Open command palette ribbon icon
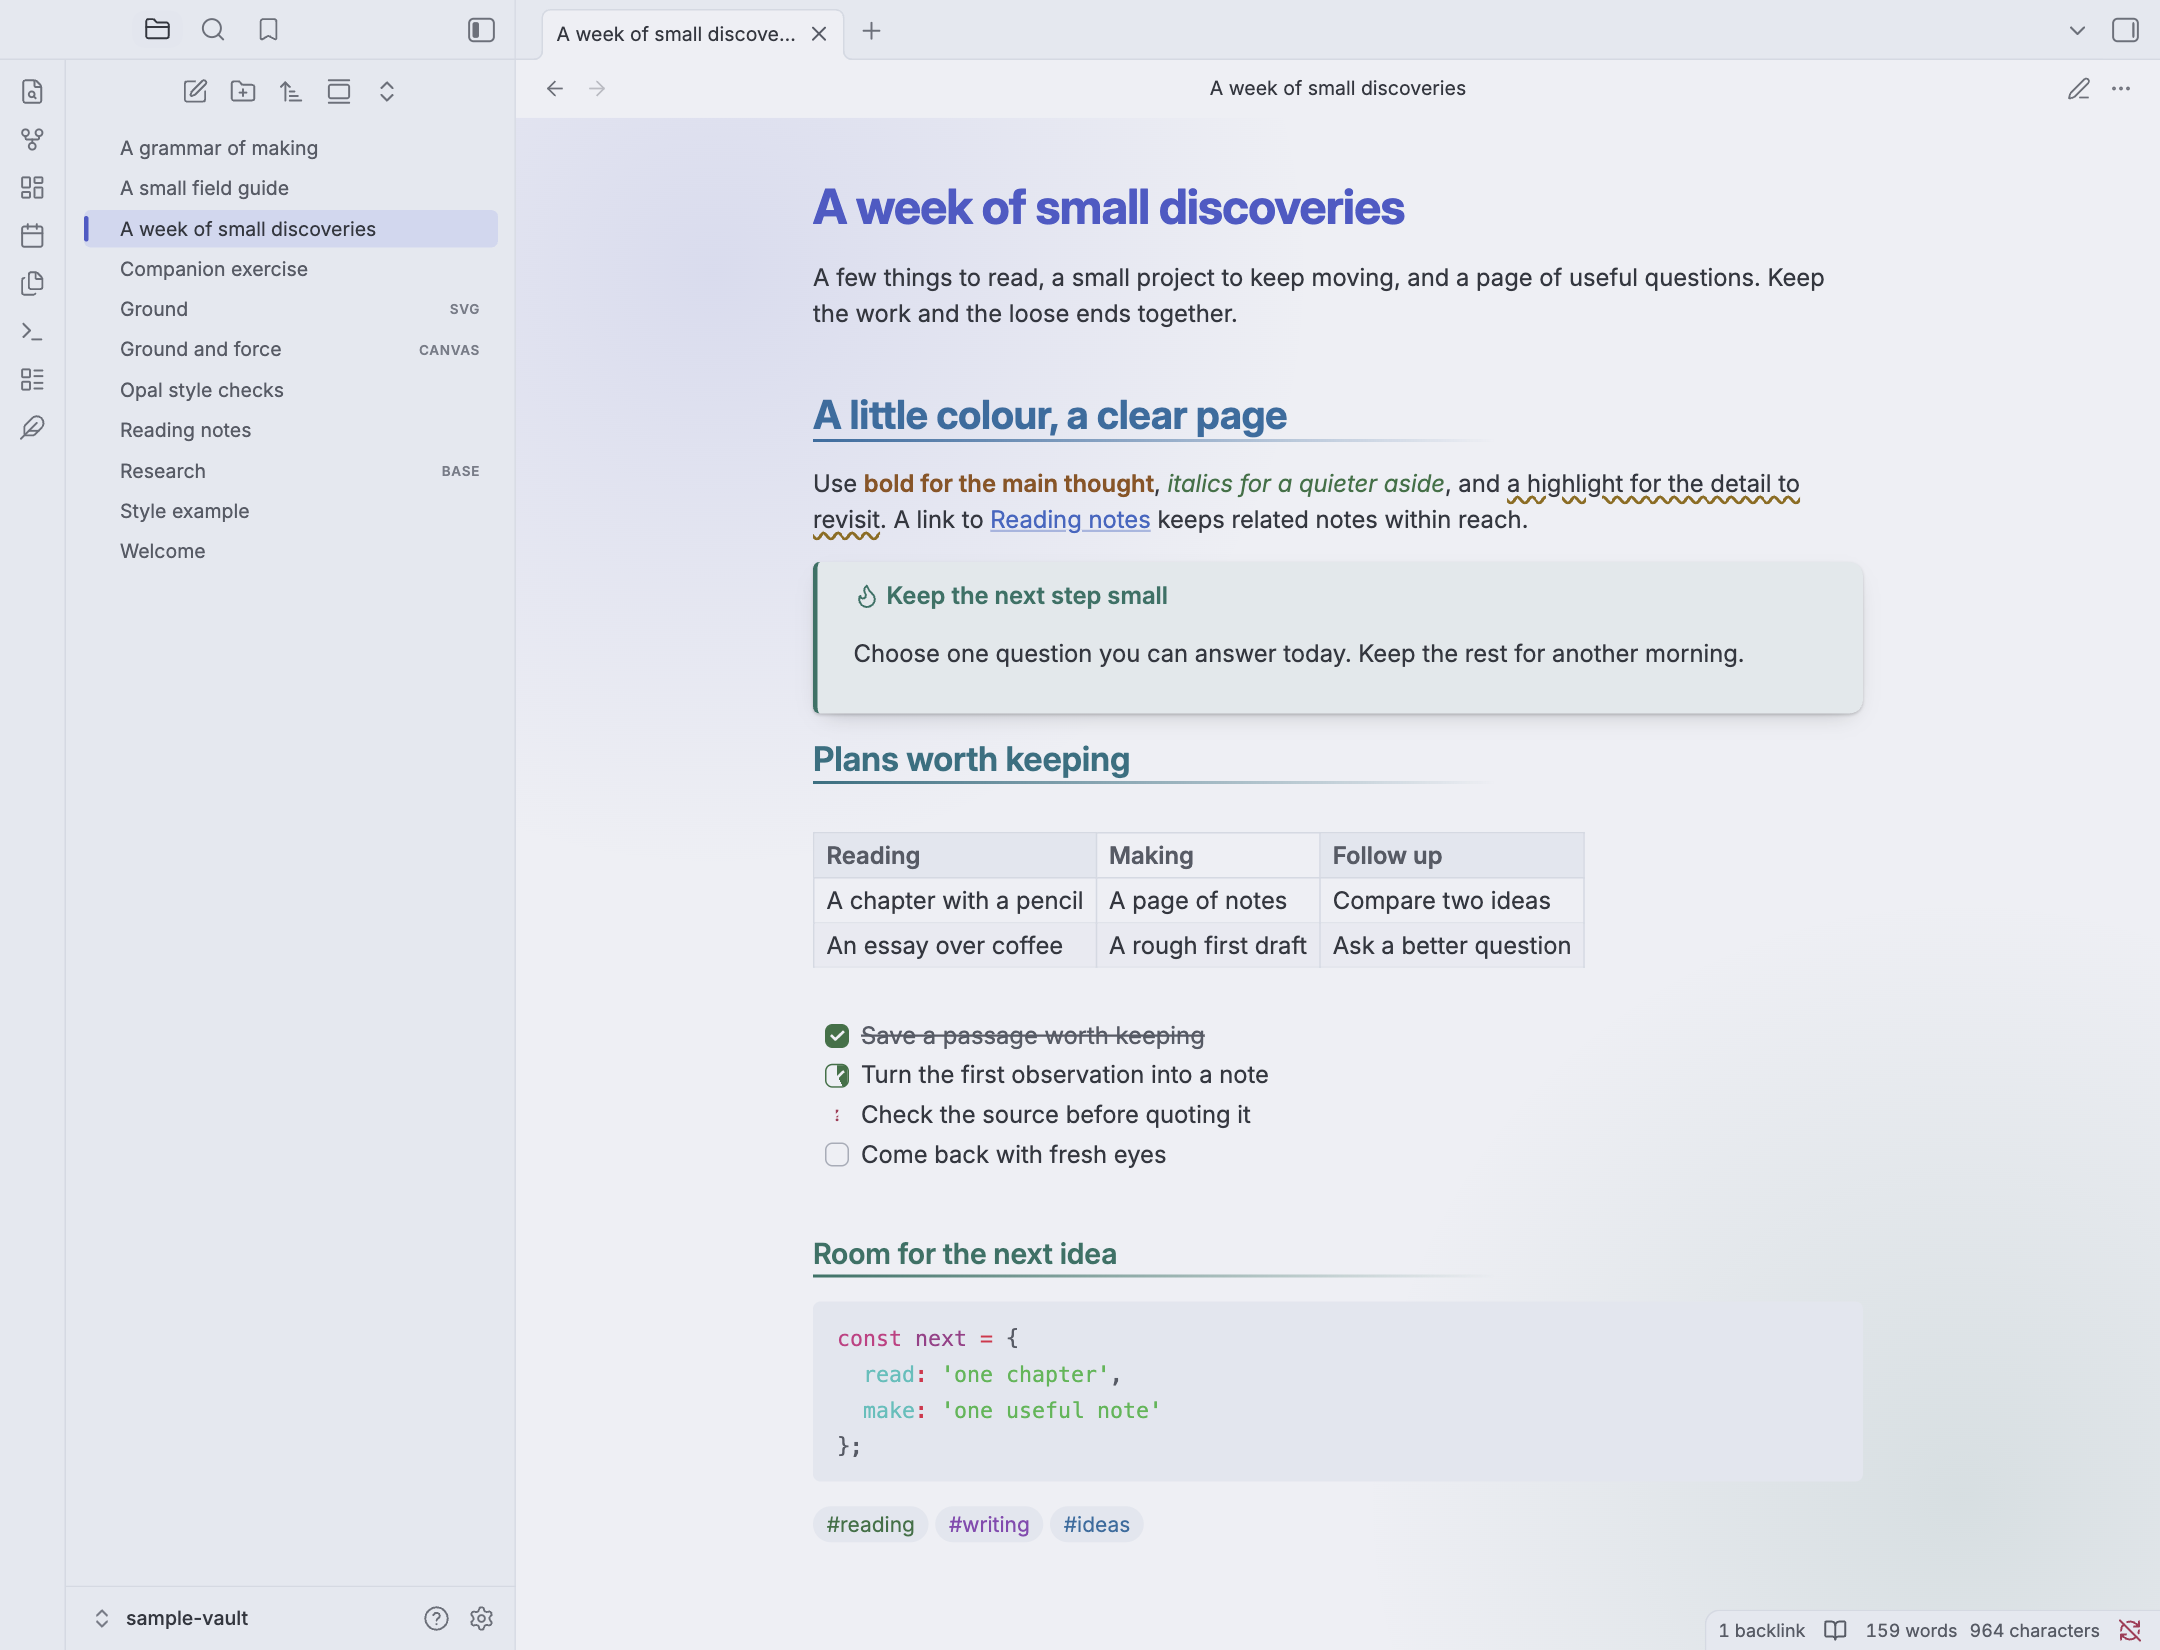Screen dimensions: 2160x1650 tap(32, 332)
